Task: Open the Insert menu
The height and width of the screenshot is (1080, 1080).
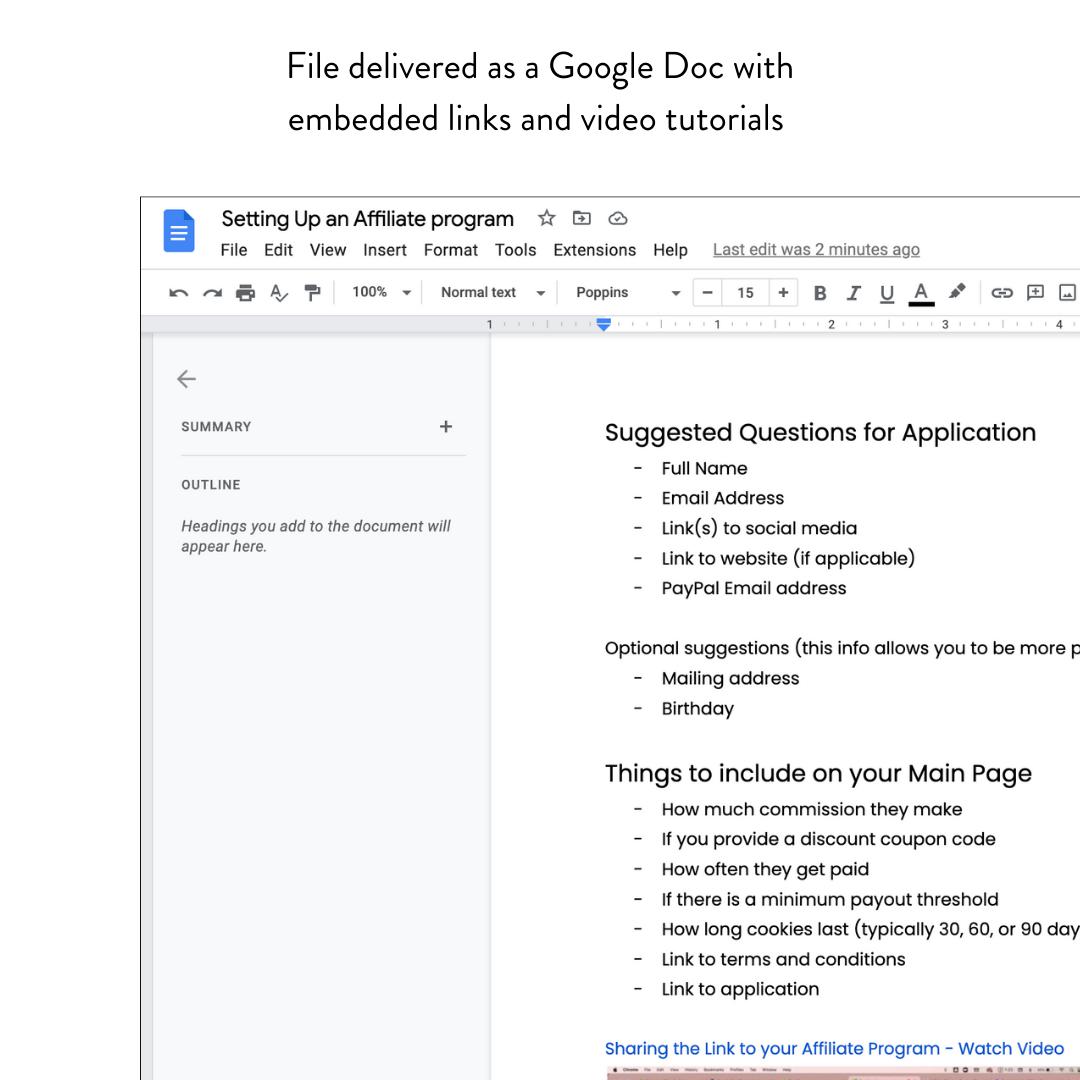Action: tap(384, 250)
